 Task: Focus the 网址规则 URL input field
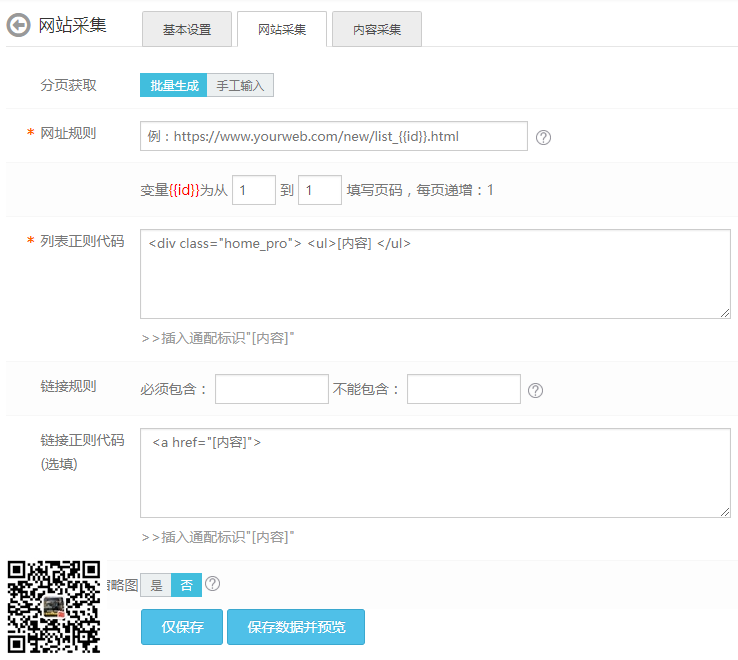pos(334,136)
